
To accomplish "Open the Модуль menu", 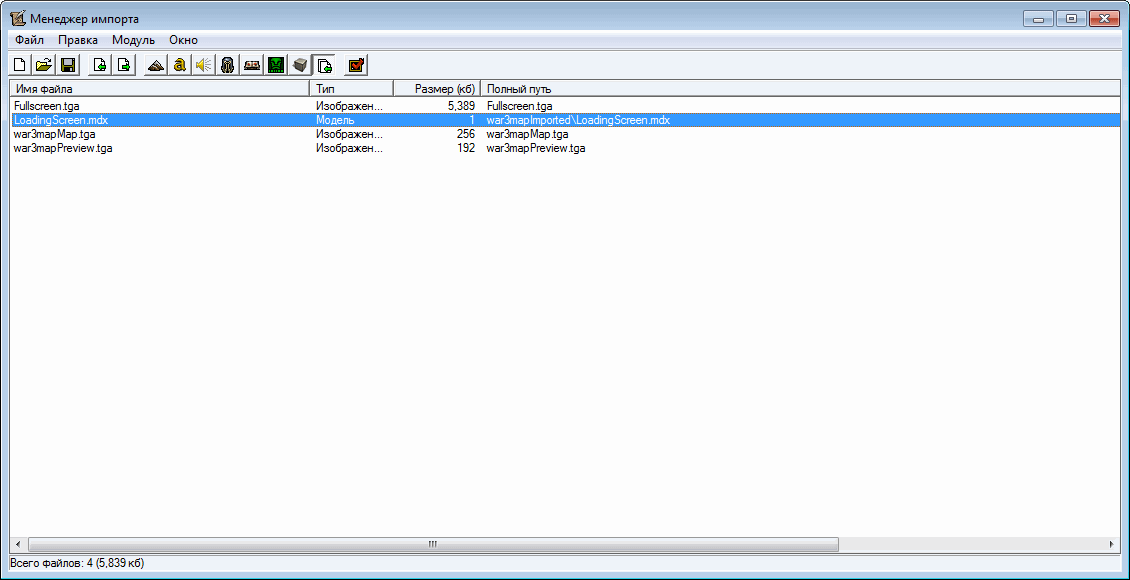I will point(133,40).
